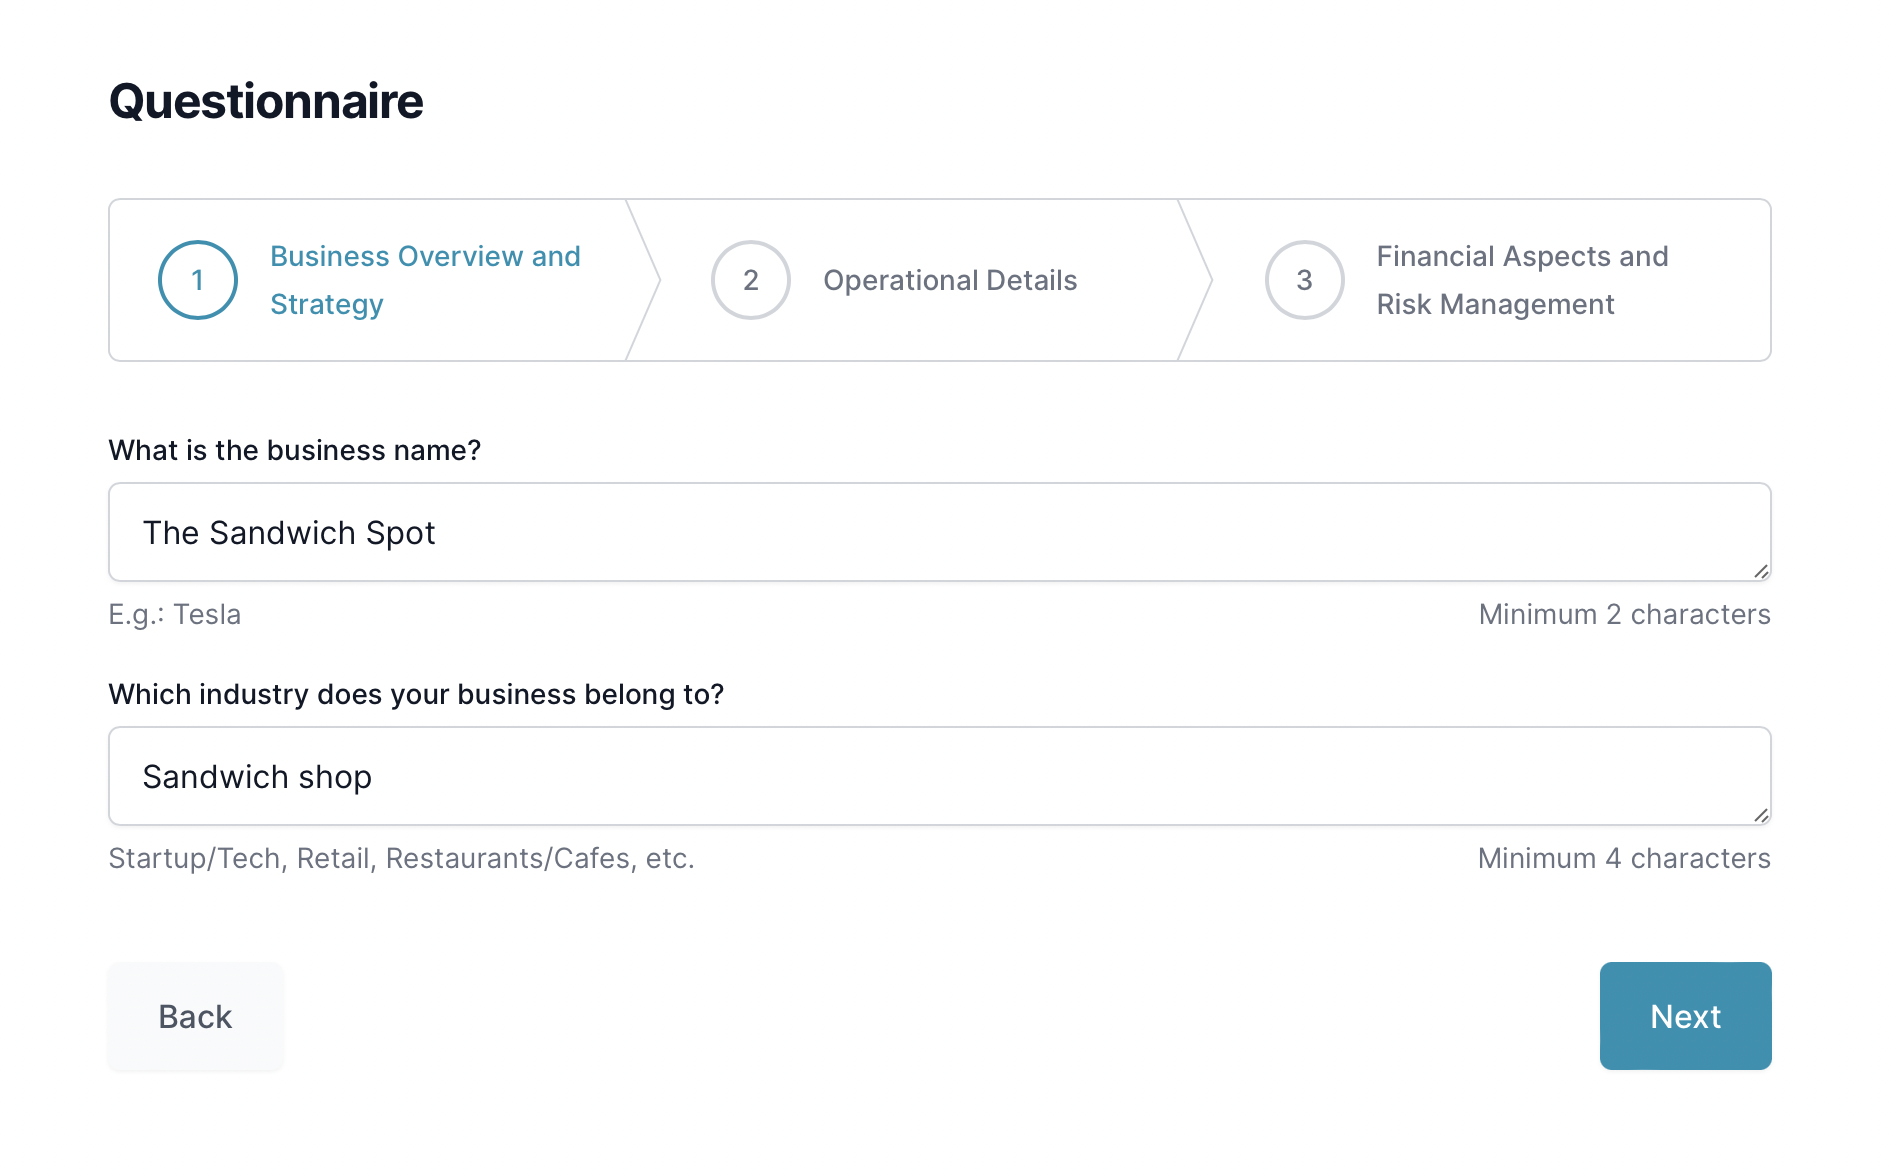Click chevron divider between steps 1 and 2
The height and width of the screenshot is (1176, 1898).
tap(645, 280)
